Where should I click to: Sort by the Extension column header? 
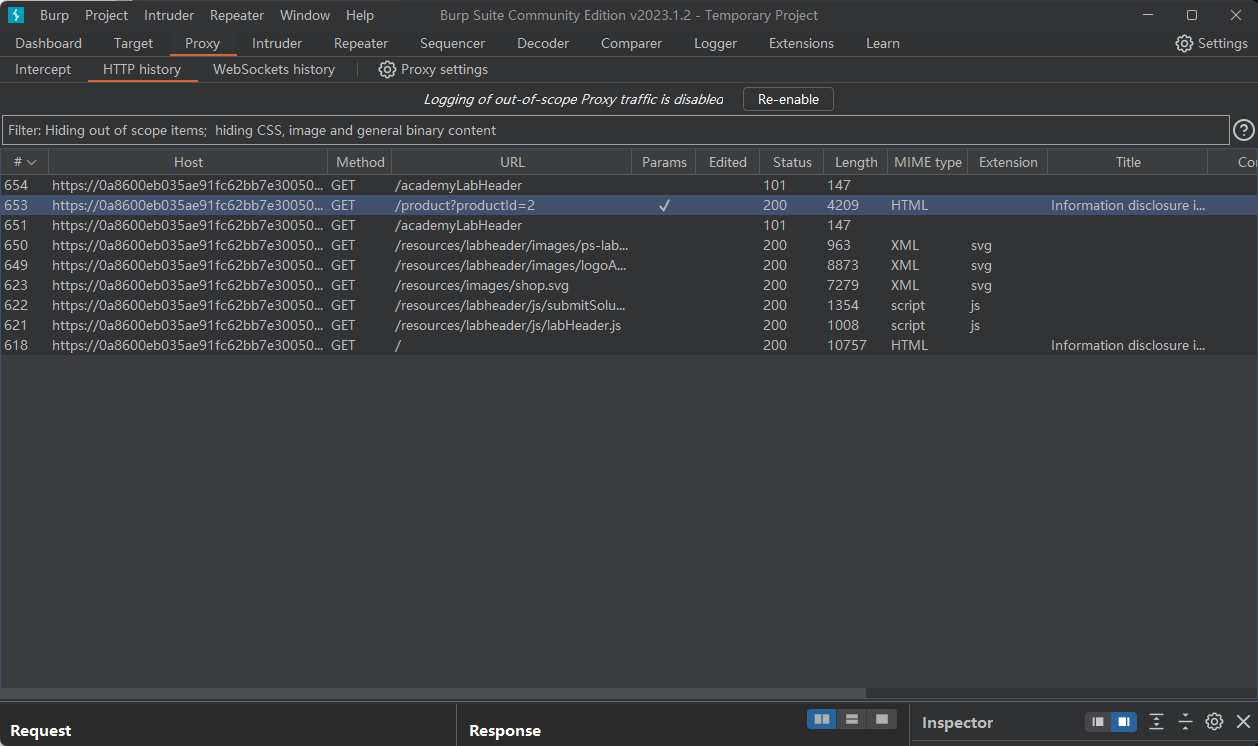(x=1008, y=162)
